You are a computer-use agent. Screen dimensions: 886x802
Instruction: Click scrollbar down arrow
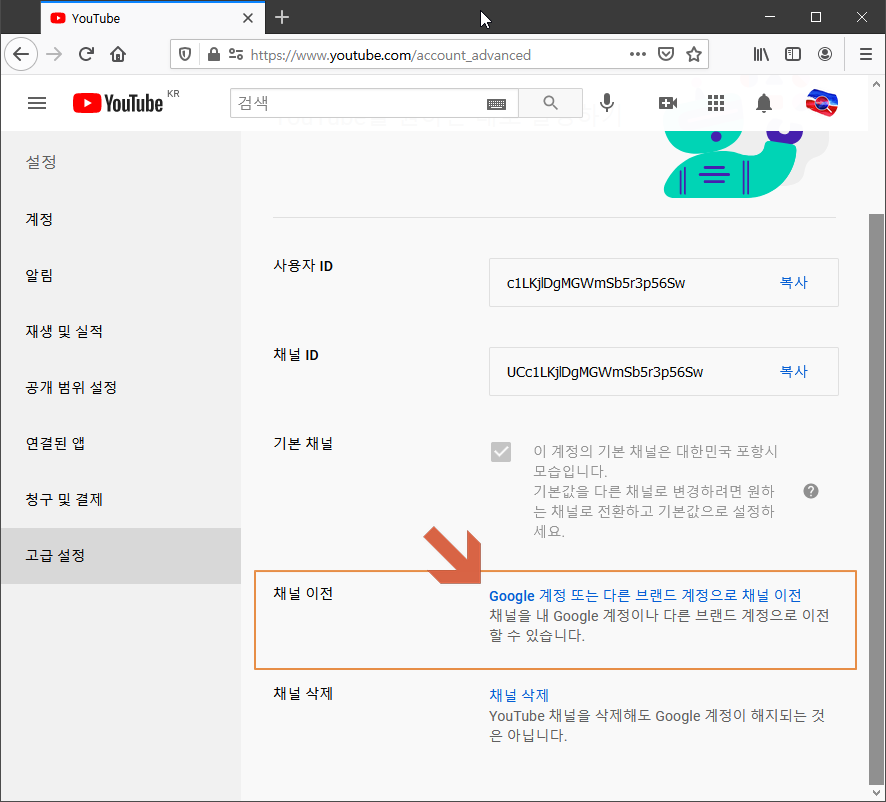click(x=876, y=792)
